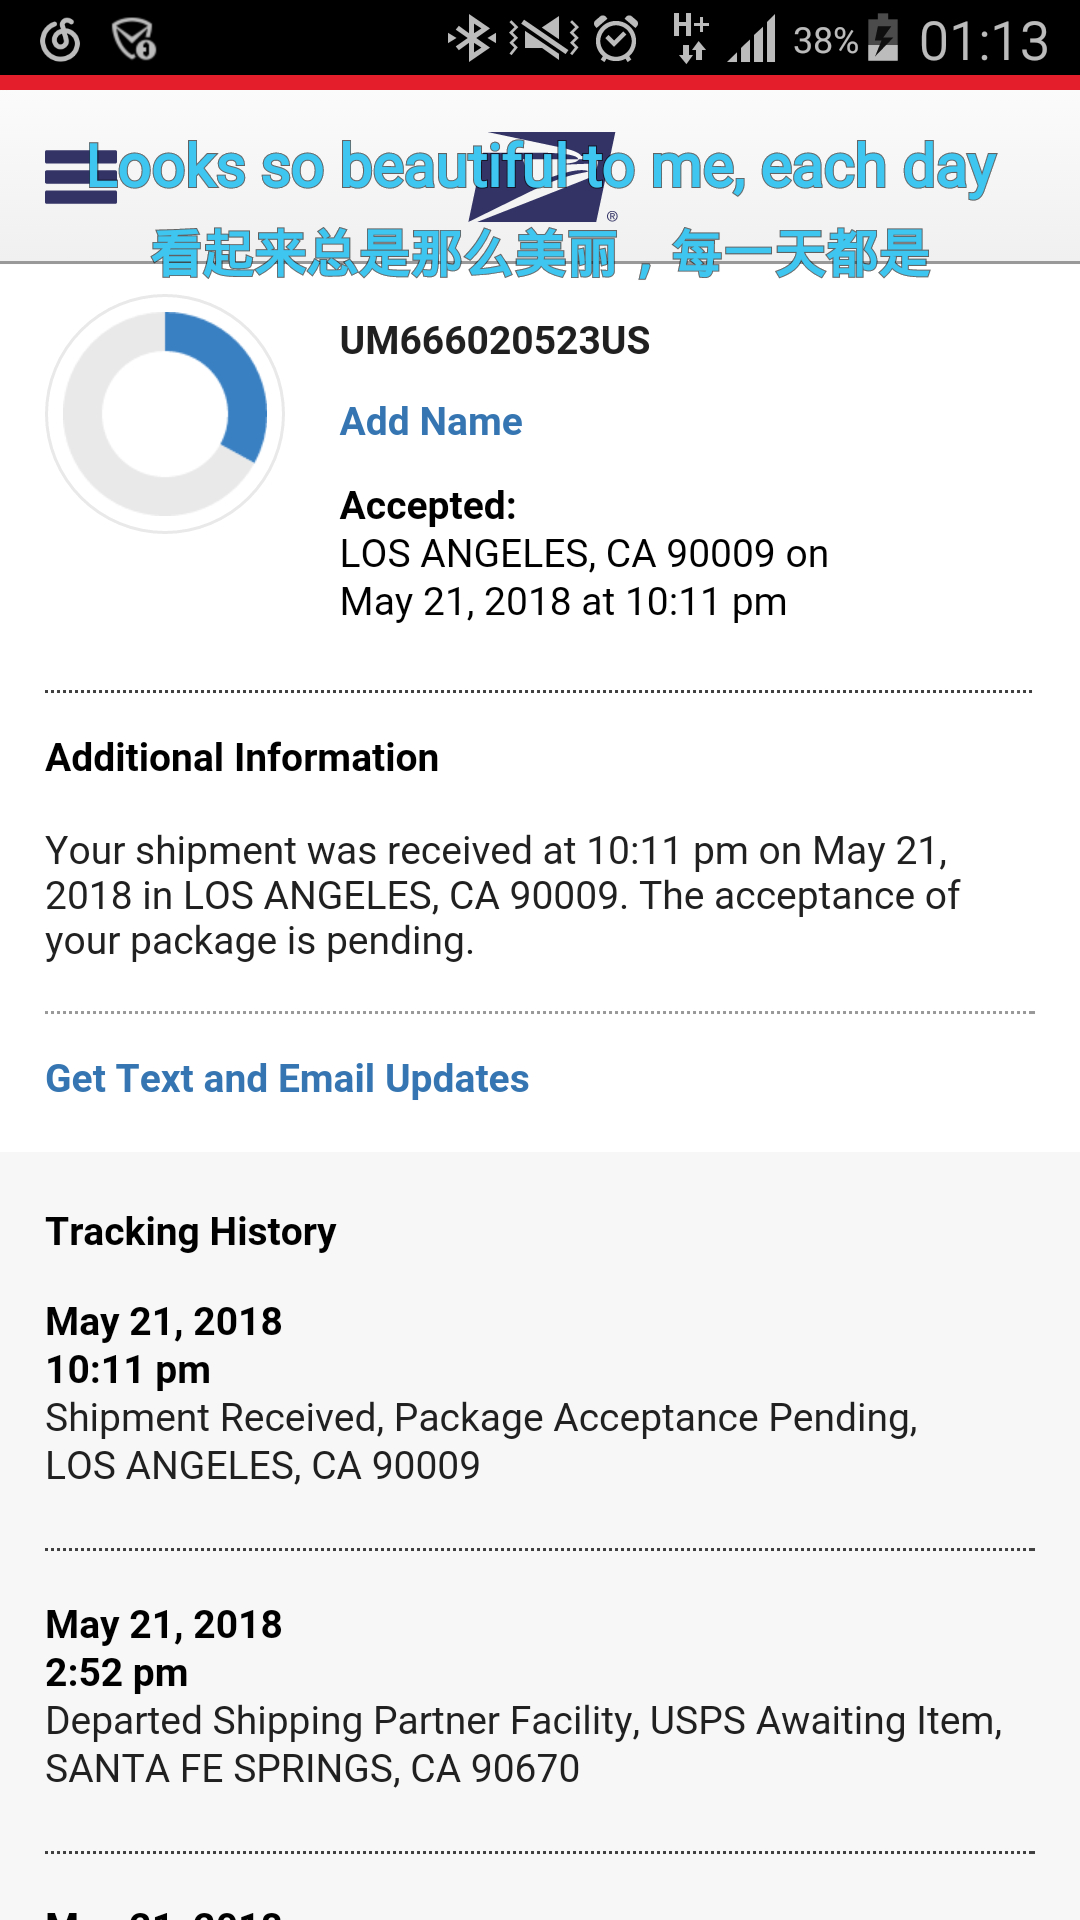This screenshot has width=1080, height=1920.
Task: Tap the battery charging icon
Action: (882, 39)
